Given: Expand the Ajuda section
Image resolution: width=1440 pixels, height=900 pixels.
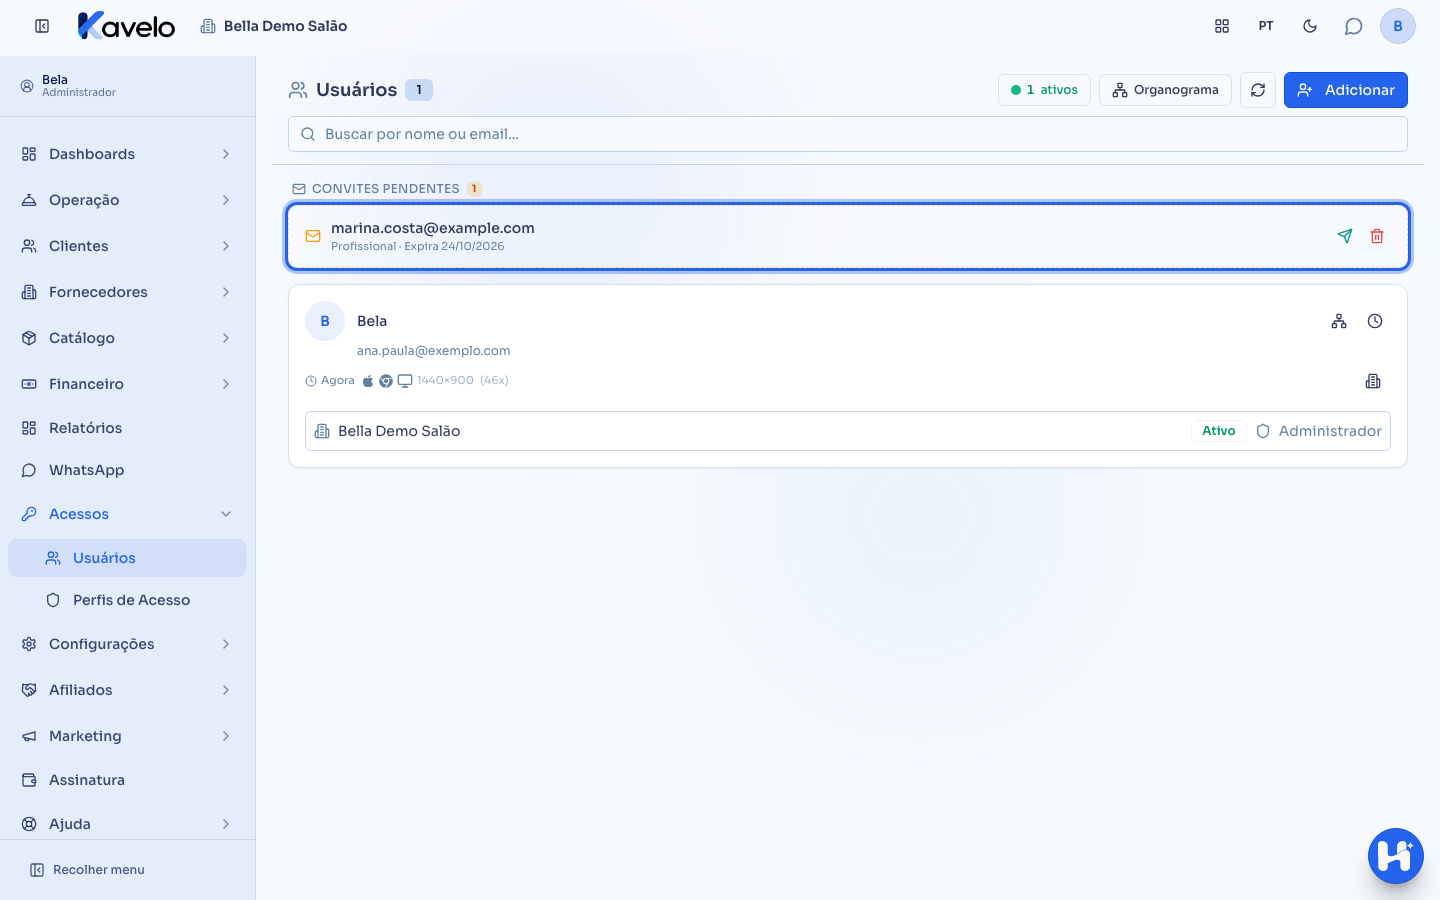Looking at the screenshot, I should pyautogui.click(x=127, y=824).
